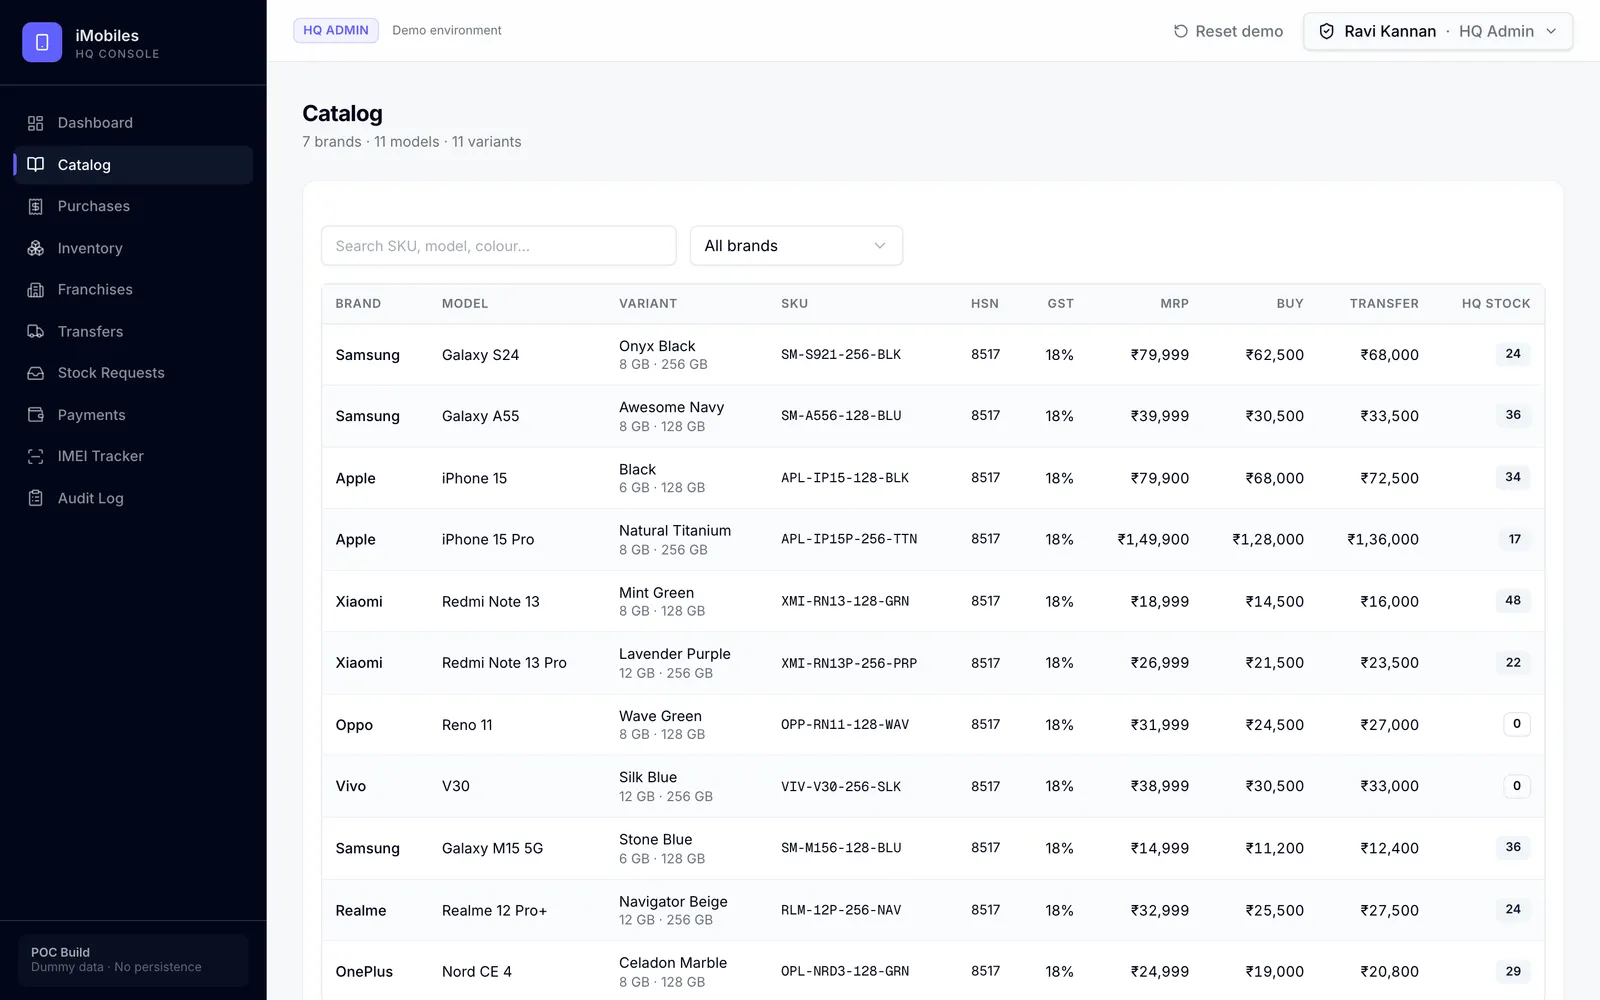Screen dimensions: 1600x1000
Task: Click the shield icon beside Ravi Kannan
Action: click(x=1327, y=31)
